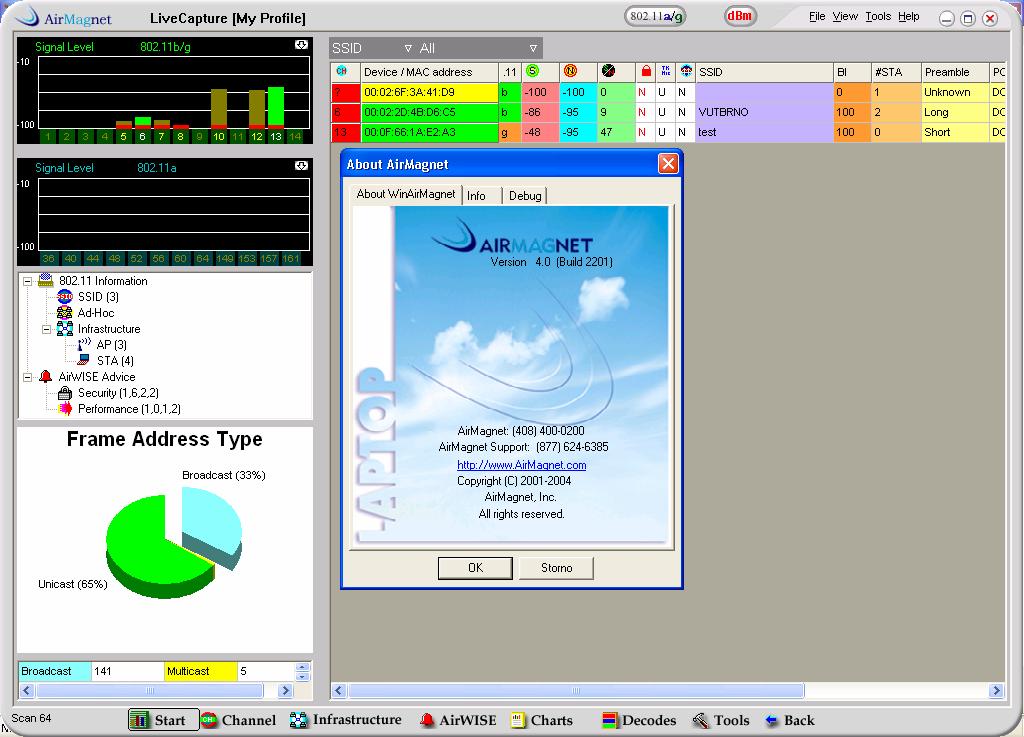Select Performance (1,0,1,2) advice item
Viewport: 1024px width, 737px height.
pos(129,409)
